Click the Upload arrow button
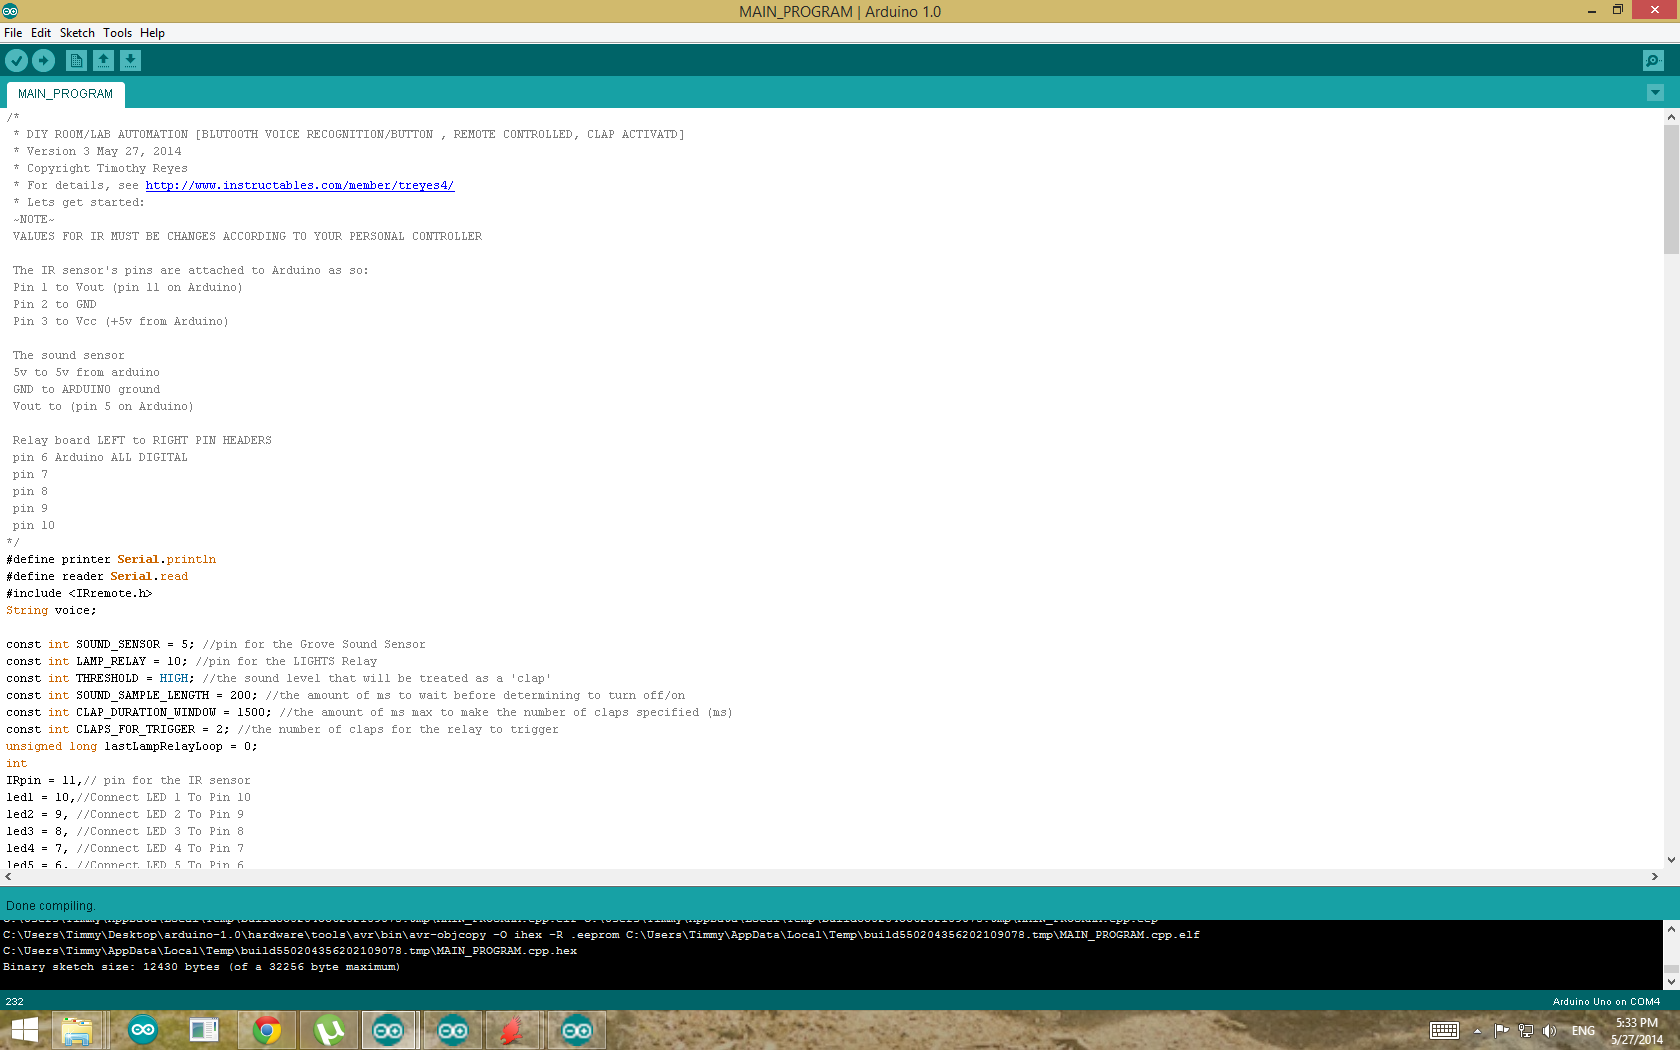 click(x=43, y=61)
